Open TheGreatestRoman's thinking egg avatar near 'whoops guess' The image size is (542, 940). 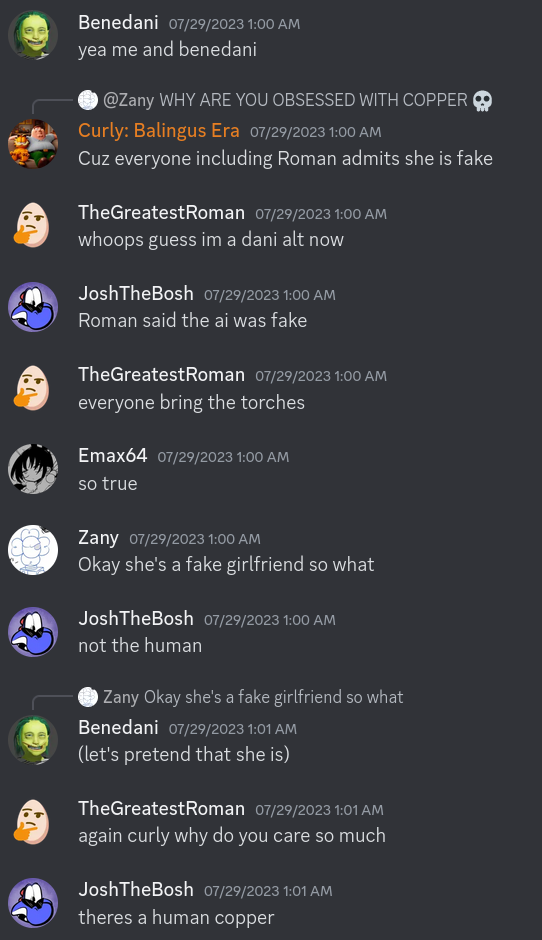33,225
